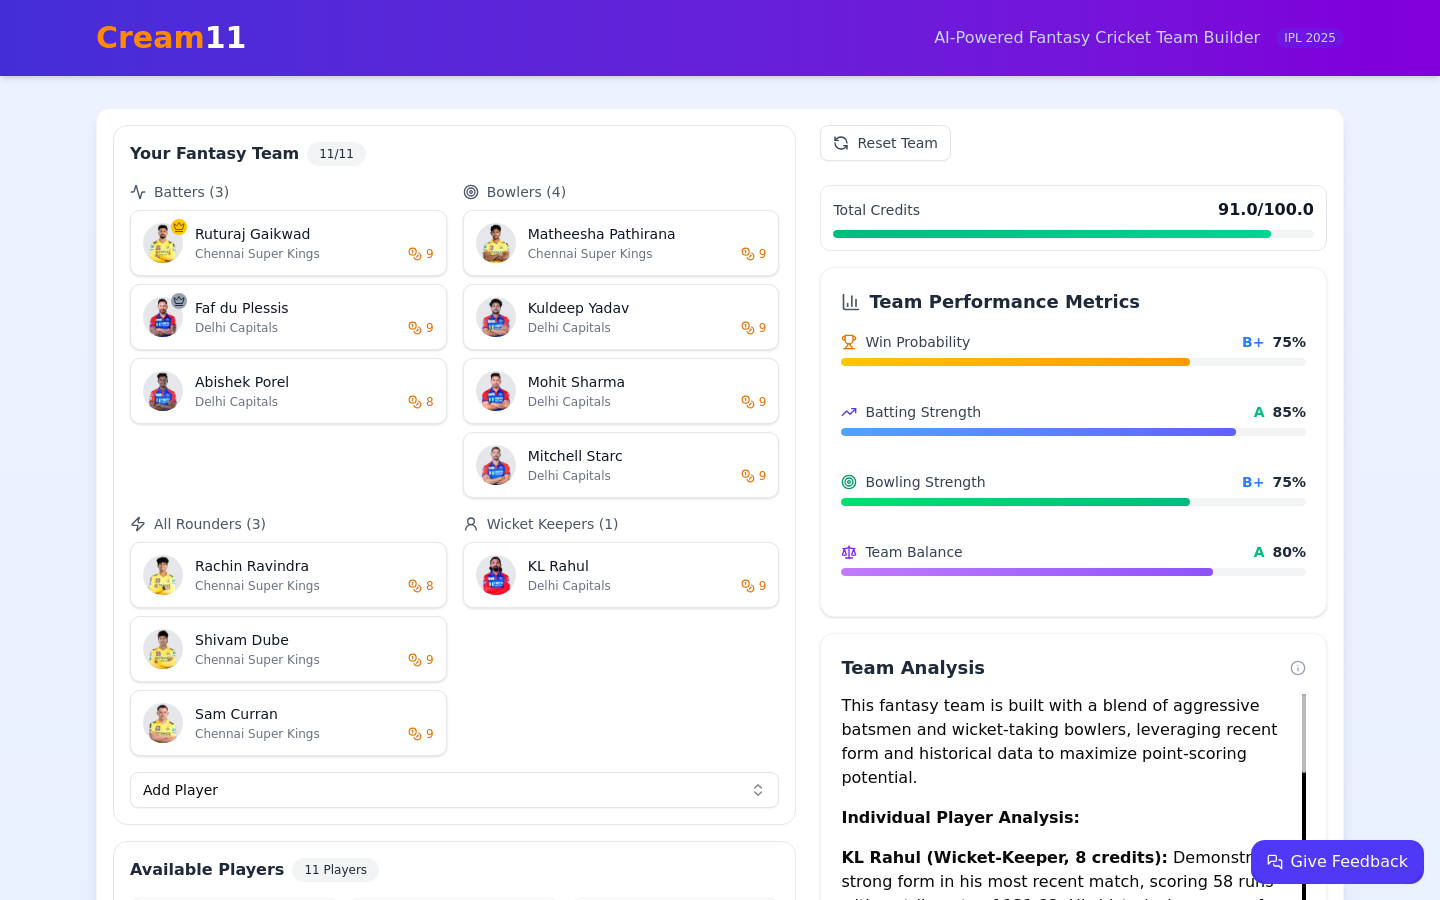
Task: Click the 11 Players badge
Action: [x=335, y=870]
